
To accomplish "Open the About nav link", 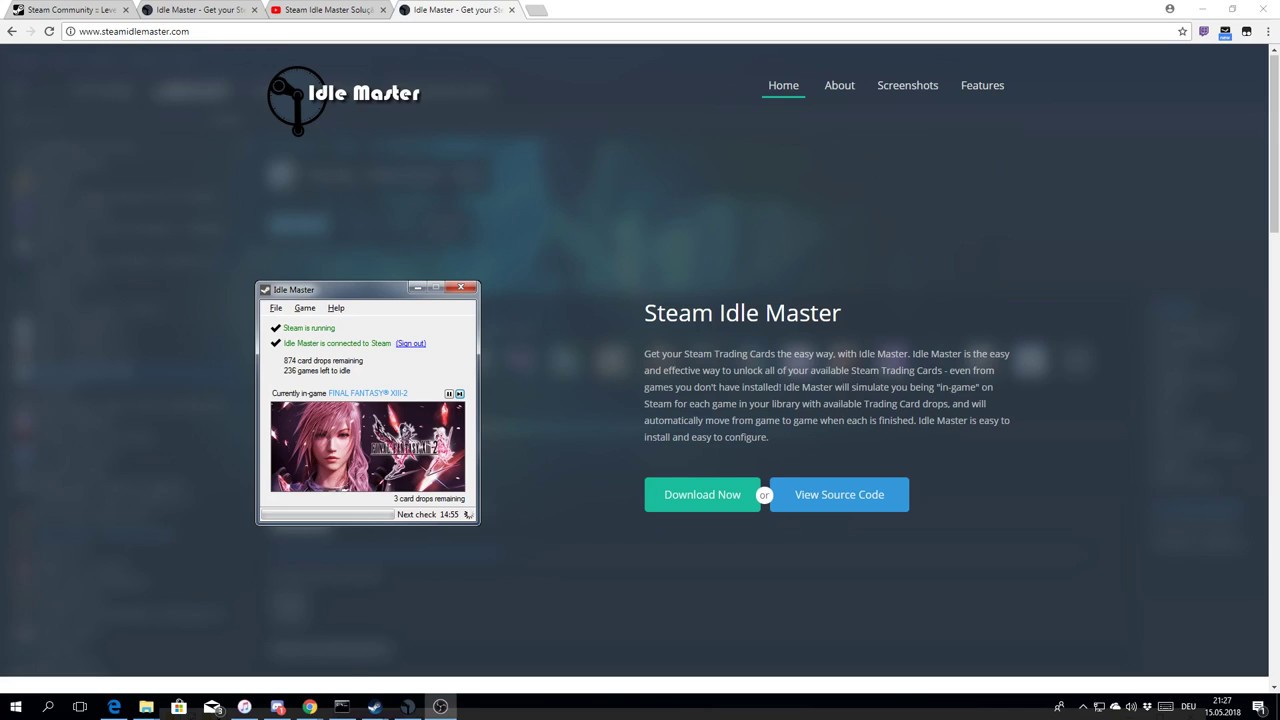I will click(839, 85).
